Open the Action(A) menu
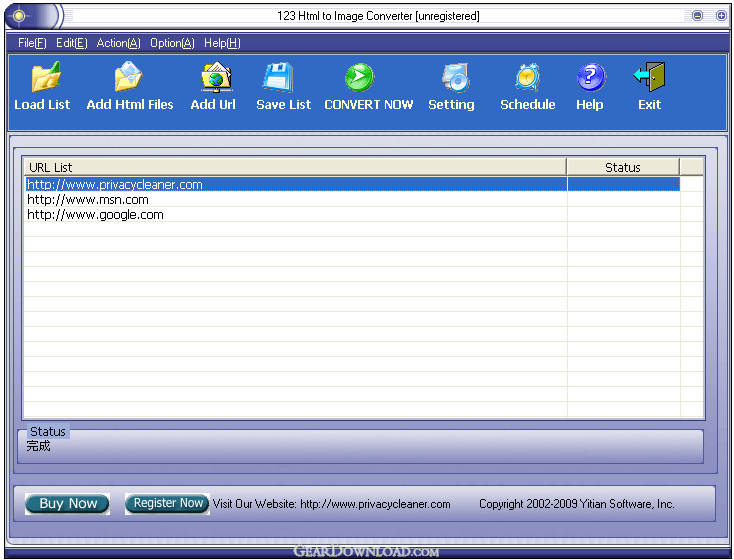Viewport: 734px width, 560px height. click(118, 43)
